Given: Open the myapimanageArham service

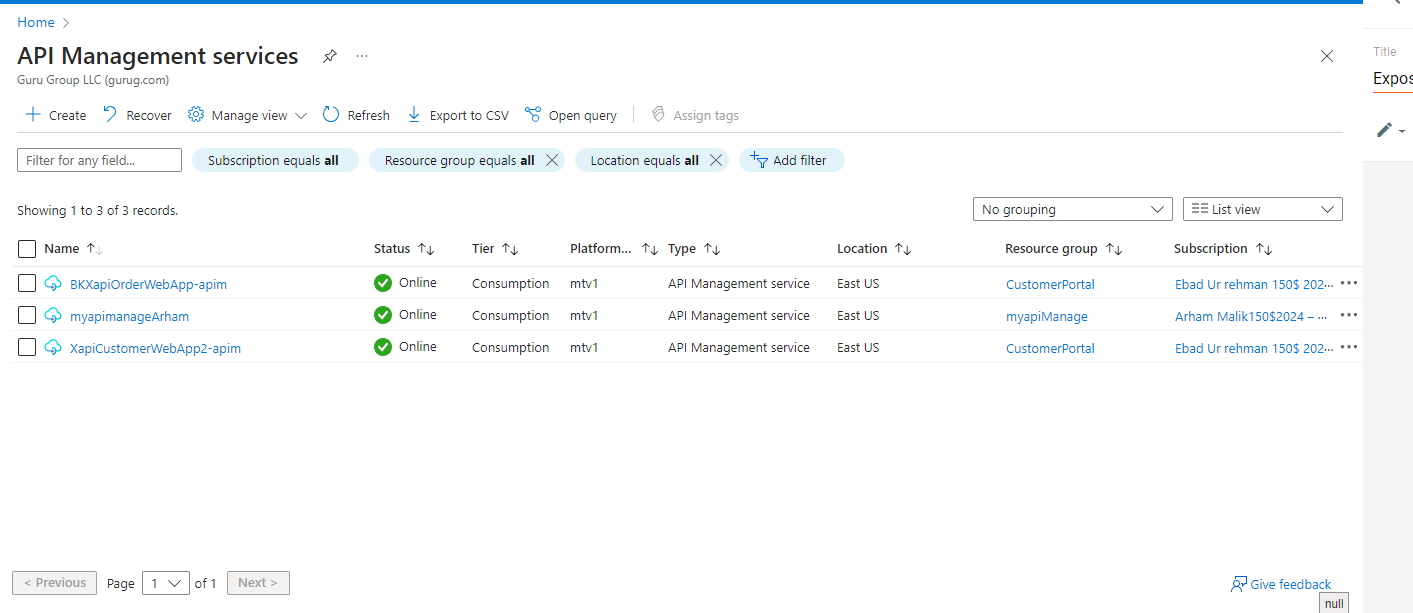Looking at the screenshot, I should (x=129, y=316).
